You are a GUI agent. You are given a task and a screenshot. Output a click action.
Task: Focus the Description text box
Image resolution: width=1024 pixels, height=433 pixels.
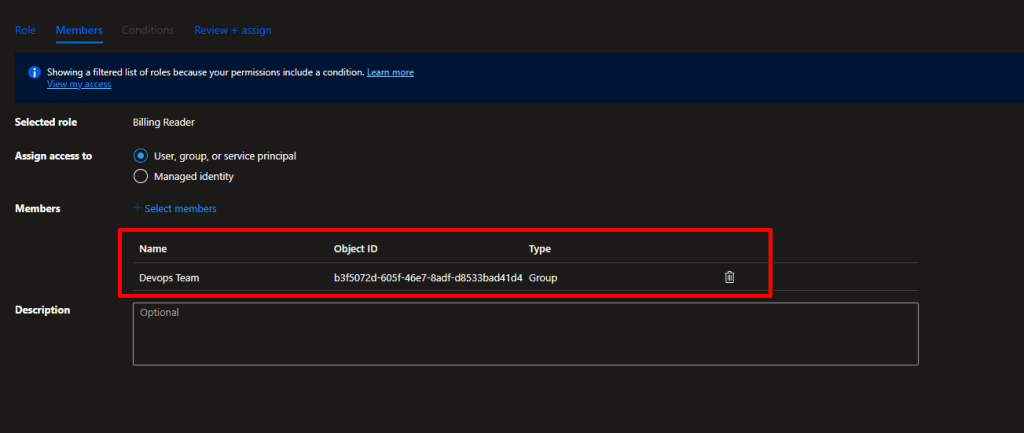525,334
